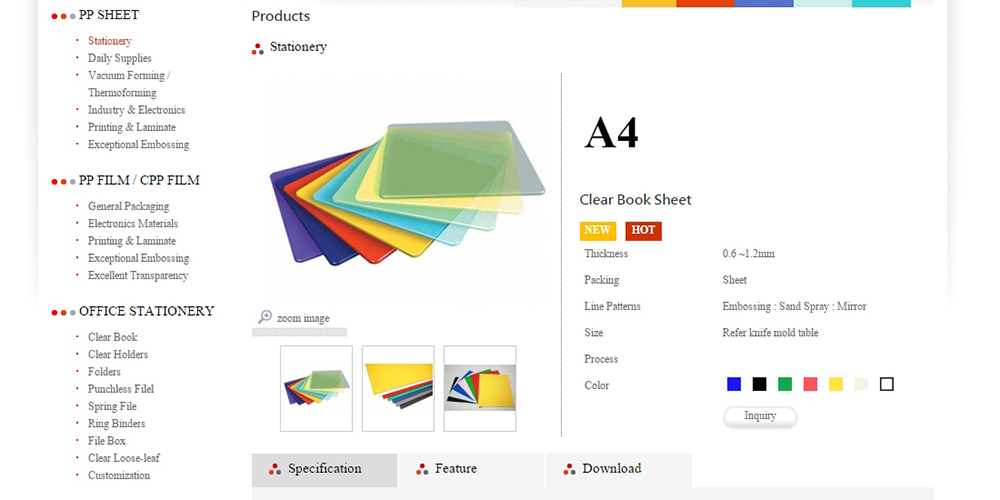Open the fanned colored sheets thumbnail
This screenshot has height=500, width=1000.
pyautogui.click(x=316, y=388)
